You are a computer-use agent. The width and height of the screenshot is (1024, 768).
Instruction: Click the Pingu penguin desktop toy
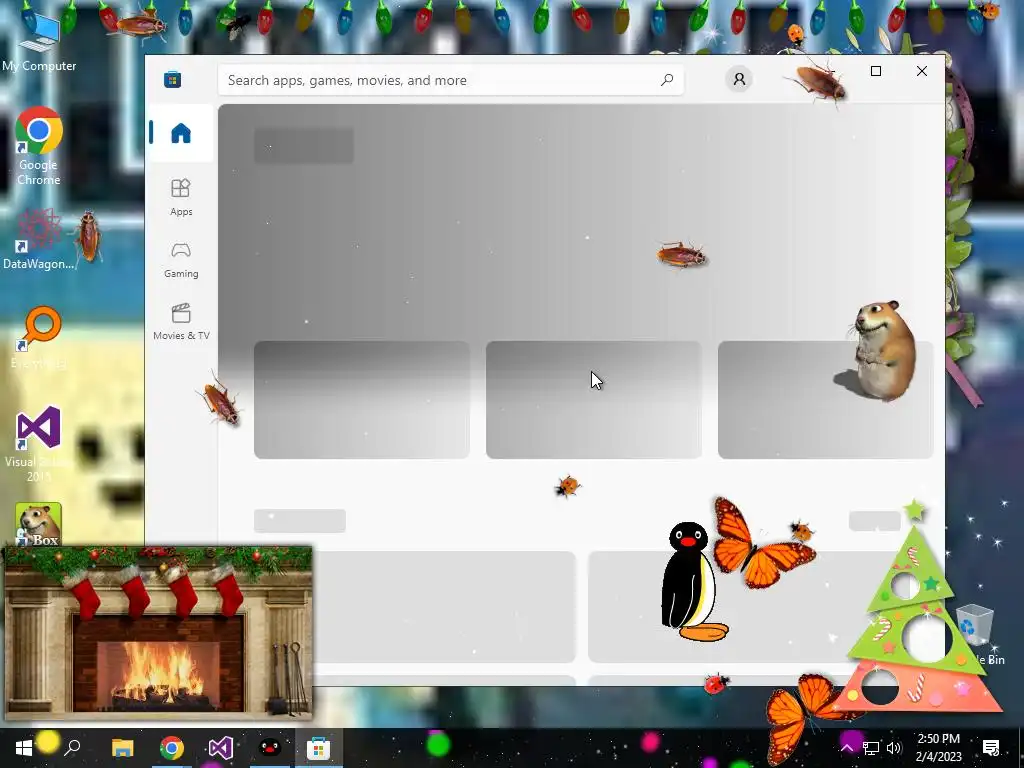(x=692, y=581)
